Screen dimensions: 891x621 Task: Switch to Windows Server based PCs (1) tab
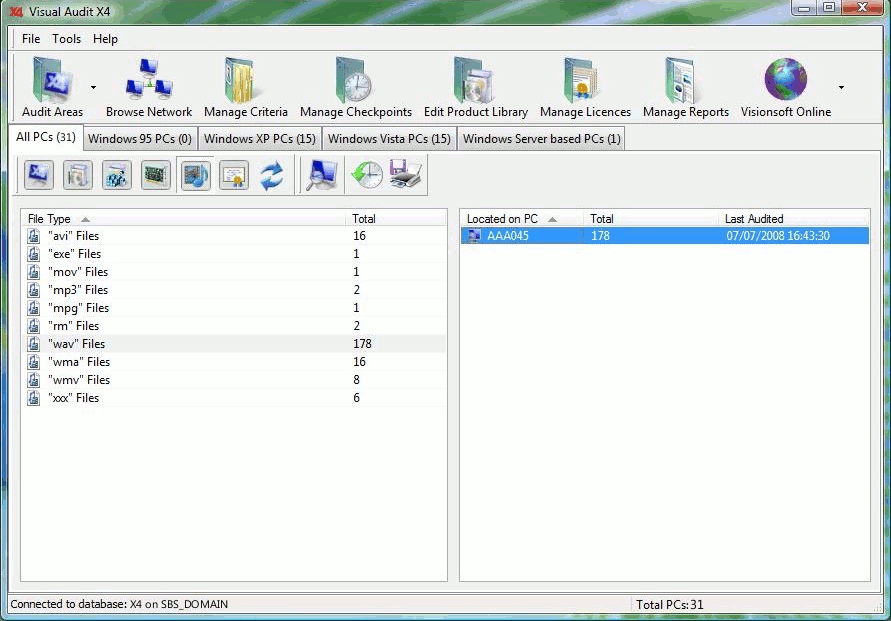pos(542,139)
